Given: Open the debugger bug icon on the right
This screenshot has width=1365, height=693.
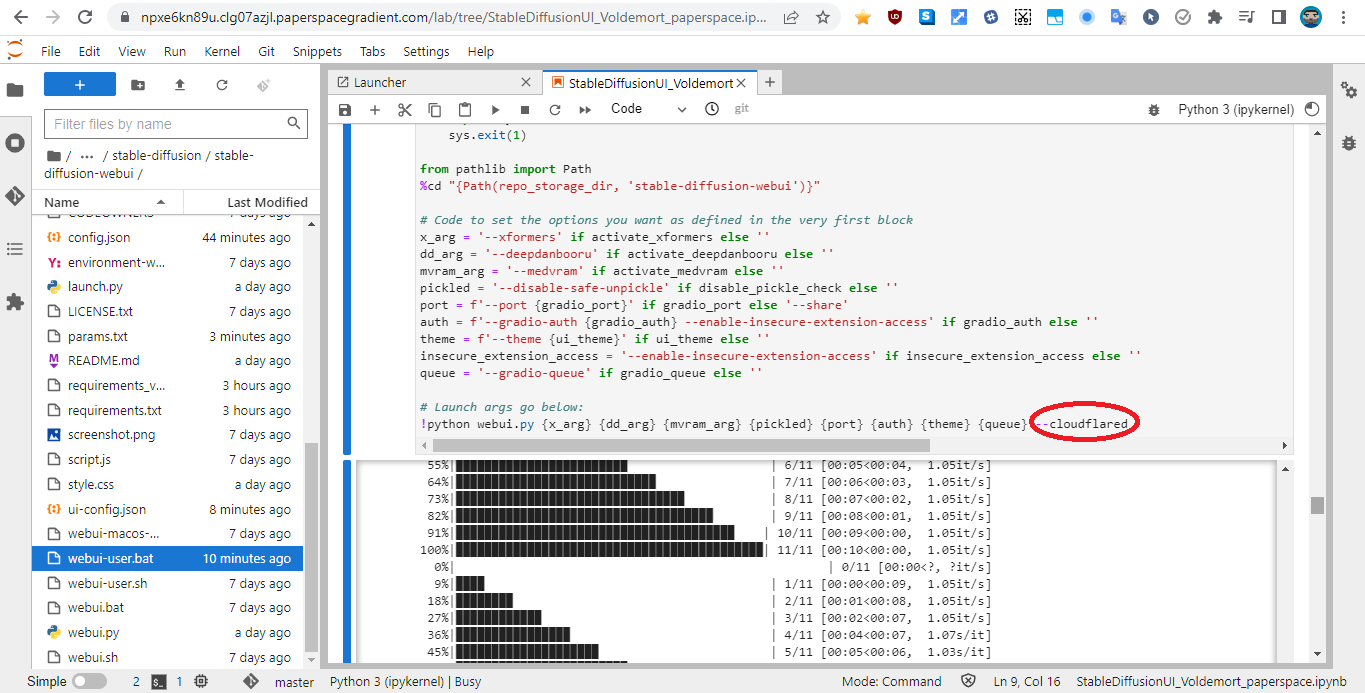Looking at the screenshot, I should pos(1349,141).
